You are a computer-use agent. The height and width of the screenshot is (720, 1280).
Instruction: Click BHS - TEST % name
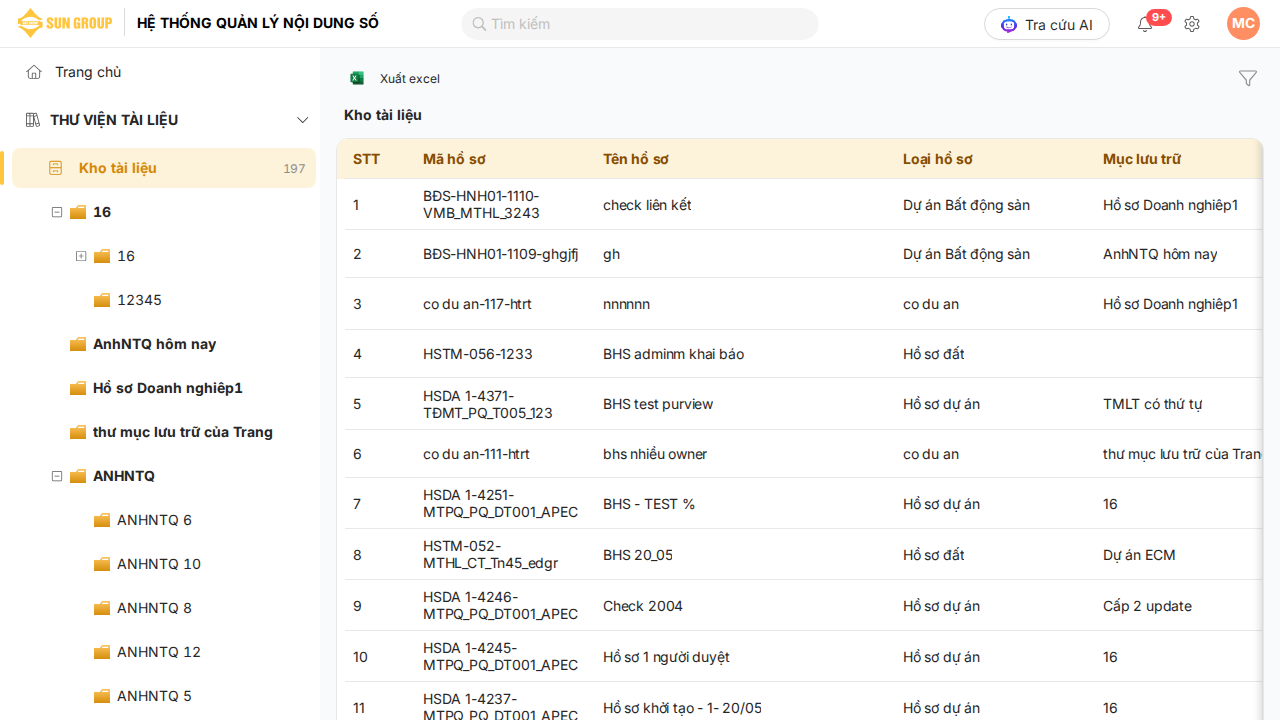point(649,504)
